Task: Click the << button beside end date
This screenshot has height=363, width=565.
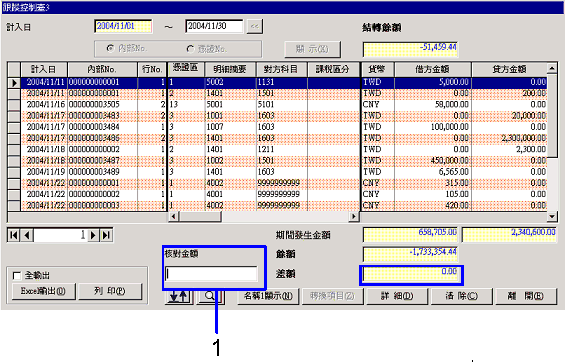Action: click(x=254, y=26)
